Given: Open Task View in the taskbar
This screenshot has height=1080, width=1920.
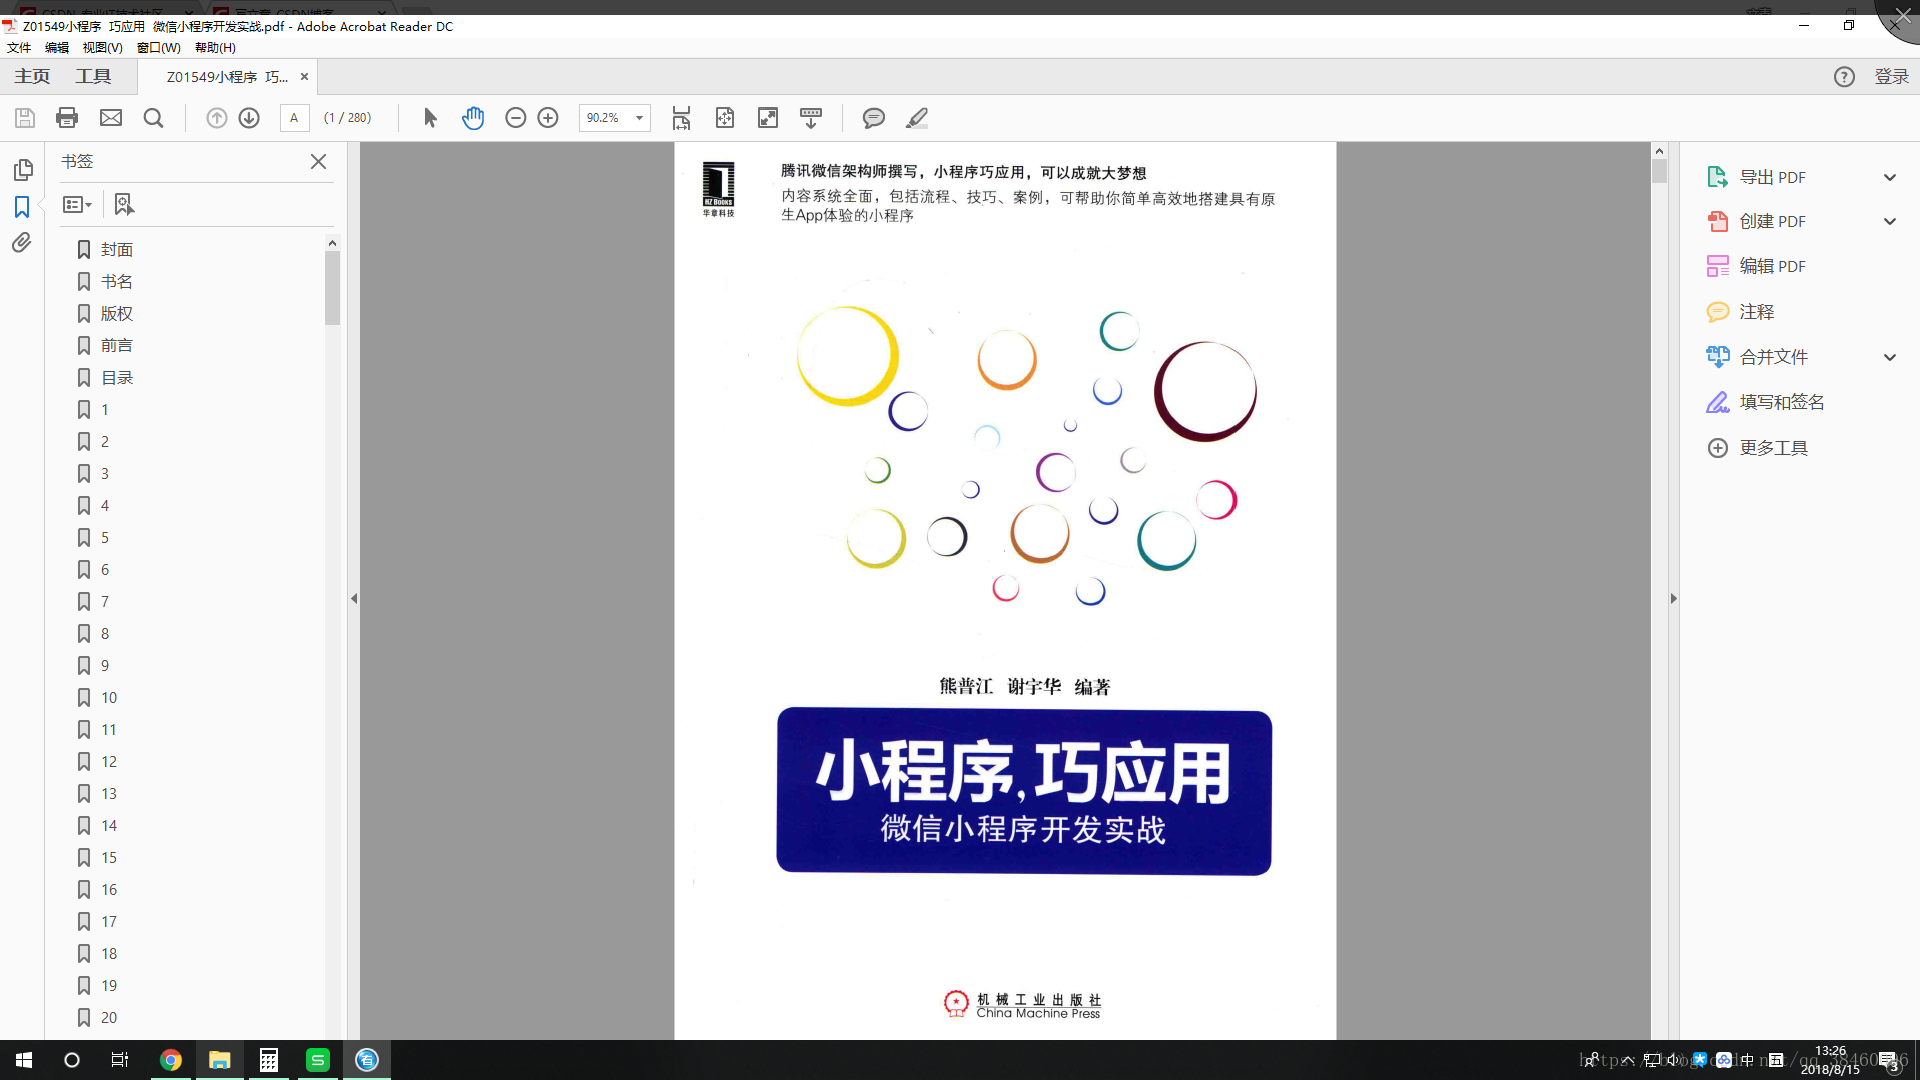Looking at the screenshot, I should click(120, 1060).
